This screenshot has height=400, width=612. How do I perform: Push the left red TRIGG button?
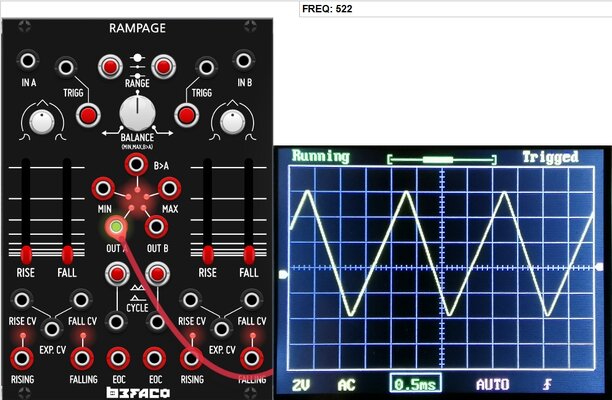(x=88, y=115)
